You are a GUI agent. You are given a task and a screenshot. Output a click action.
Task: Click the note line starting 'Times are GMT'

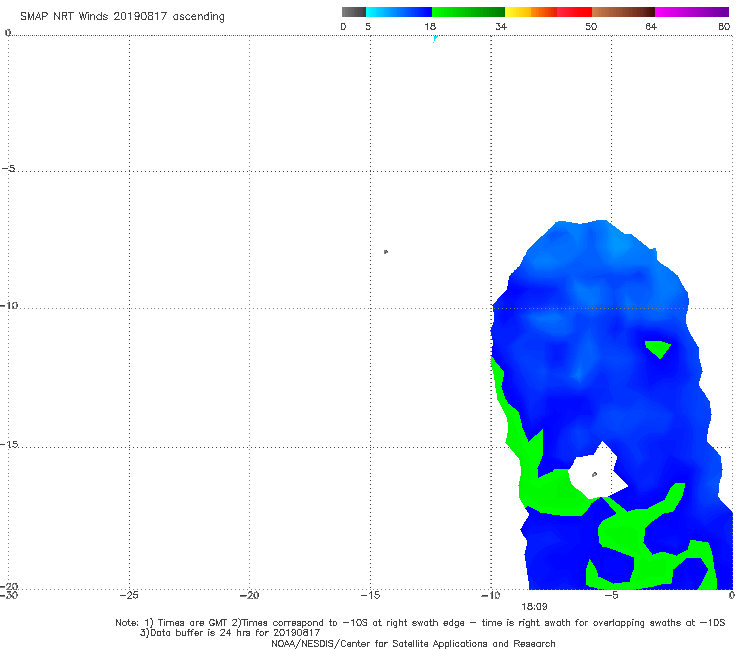tap(420, 623)
